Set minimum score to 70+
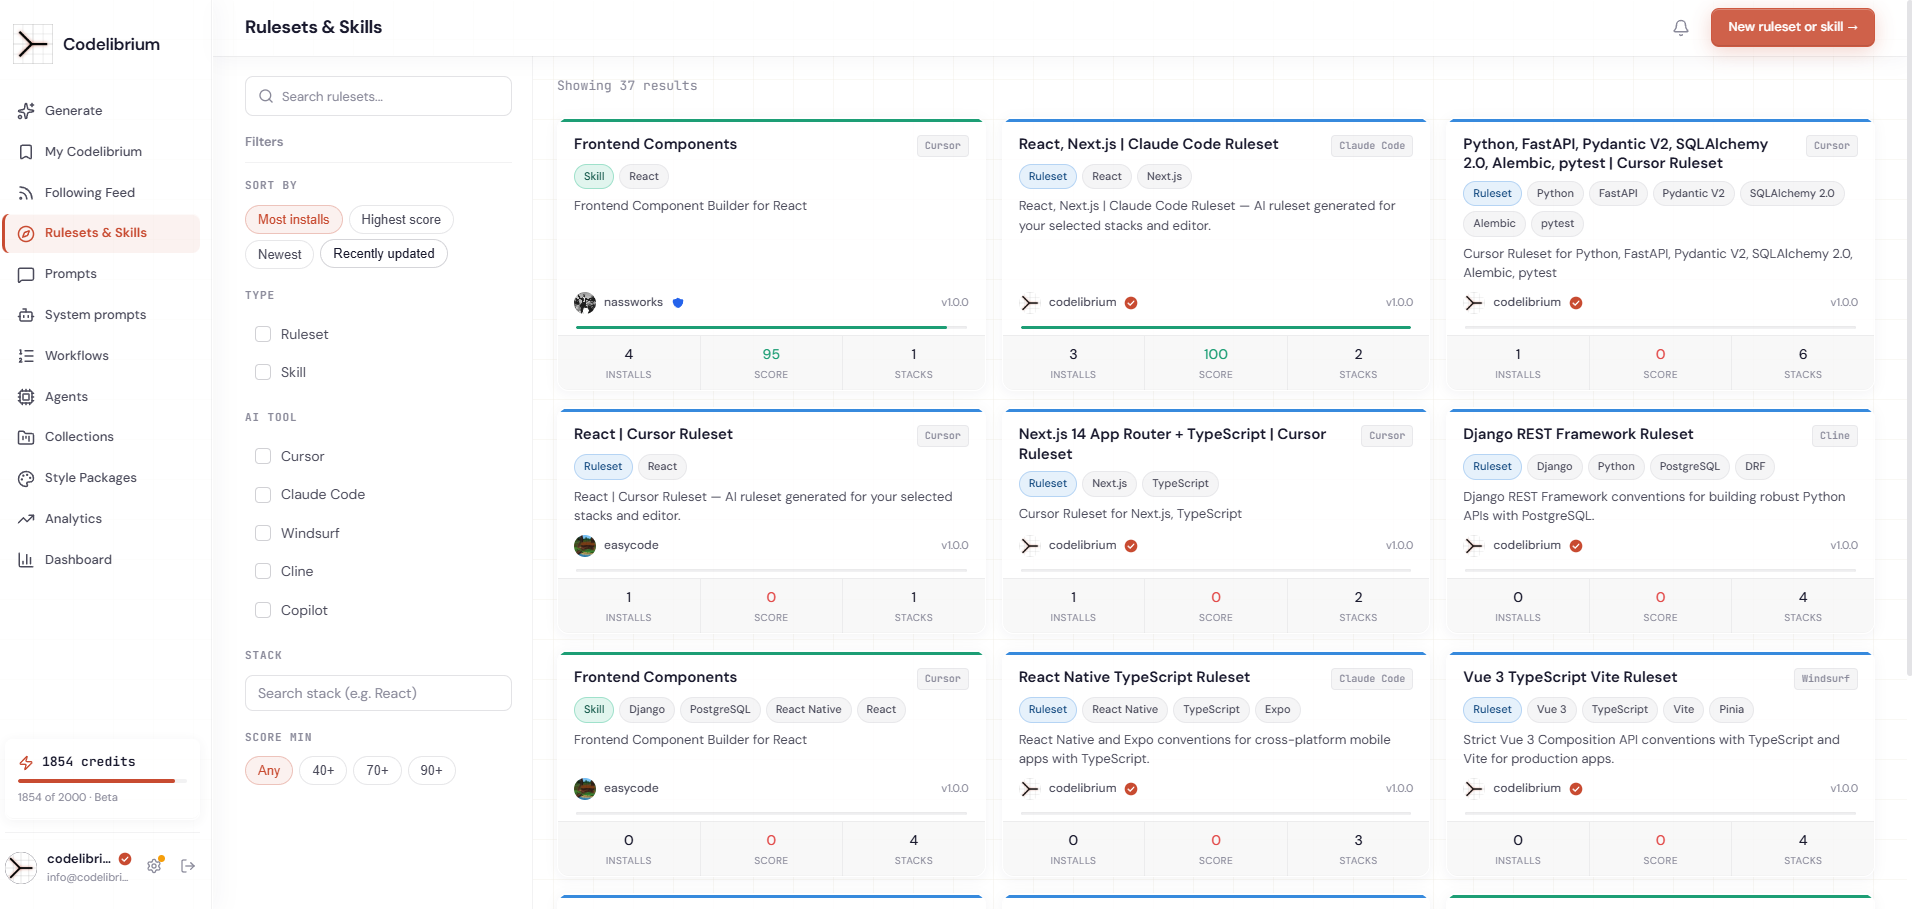 coord(377,770)
